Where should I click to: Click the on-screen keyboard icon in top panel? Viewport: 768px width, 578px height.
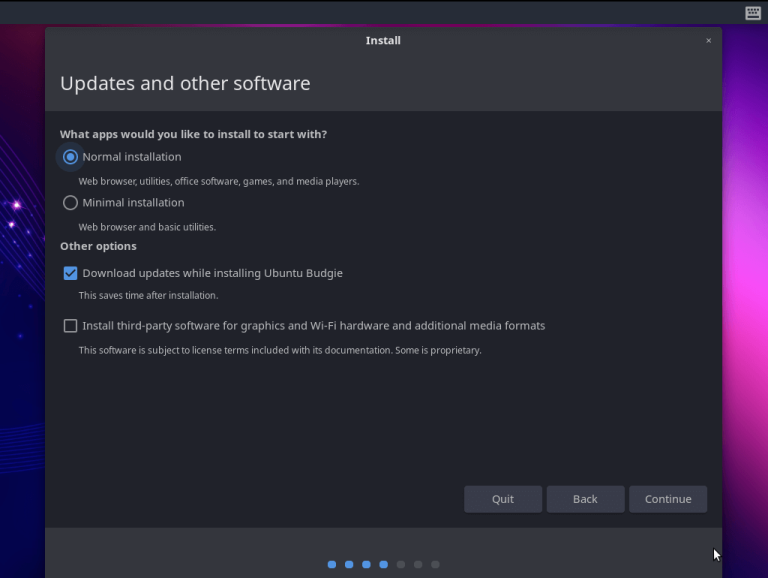coord(753,13)
